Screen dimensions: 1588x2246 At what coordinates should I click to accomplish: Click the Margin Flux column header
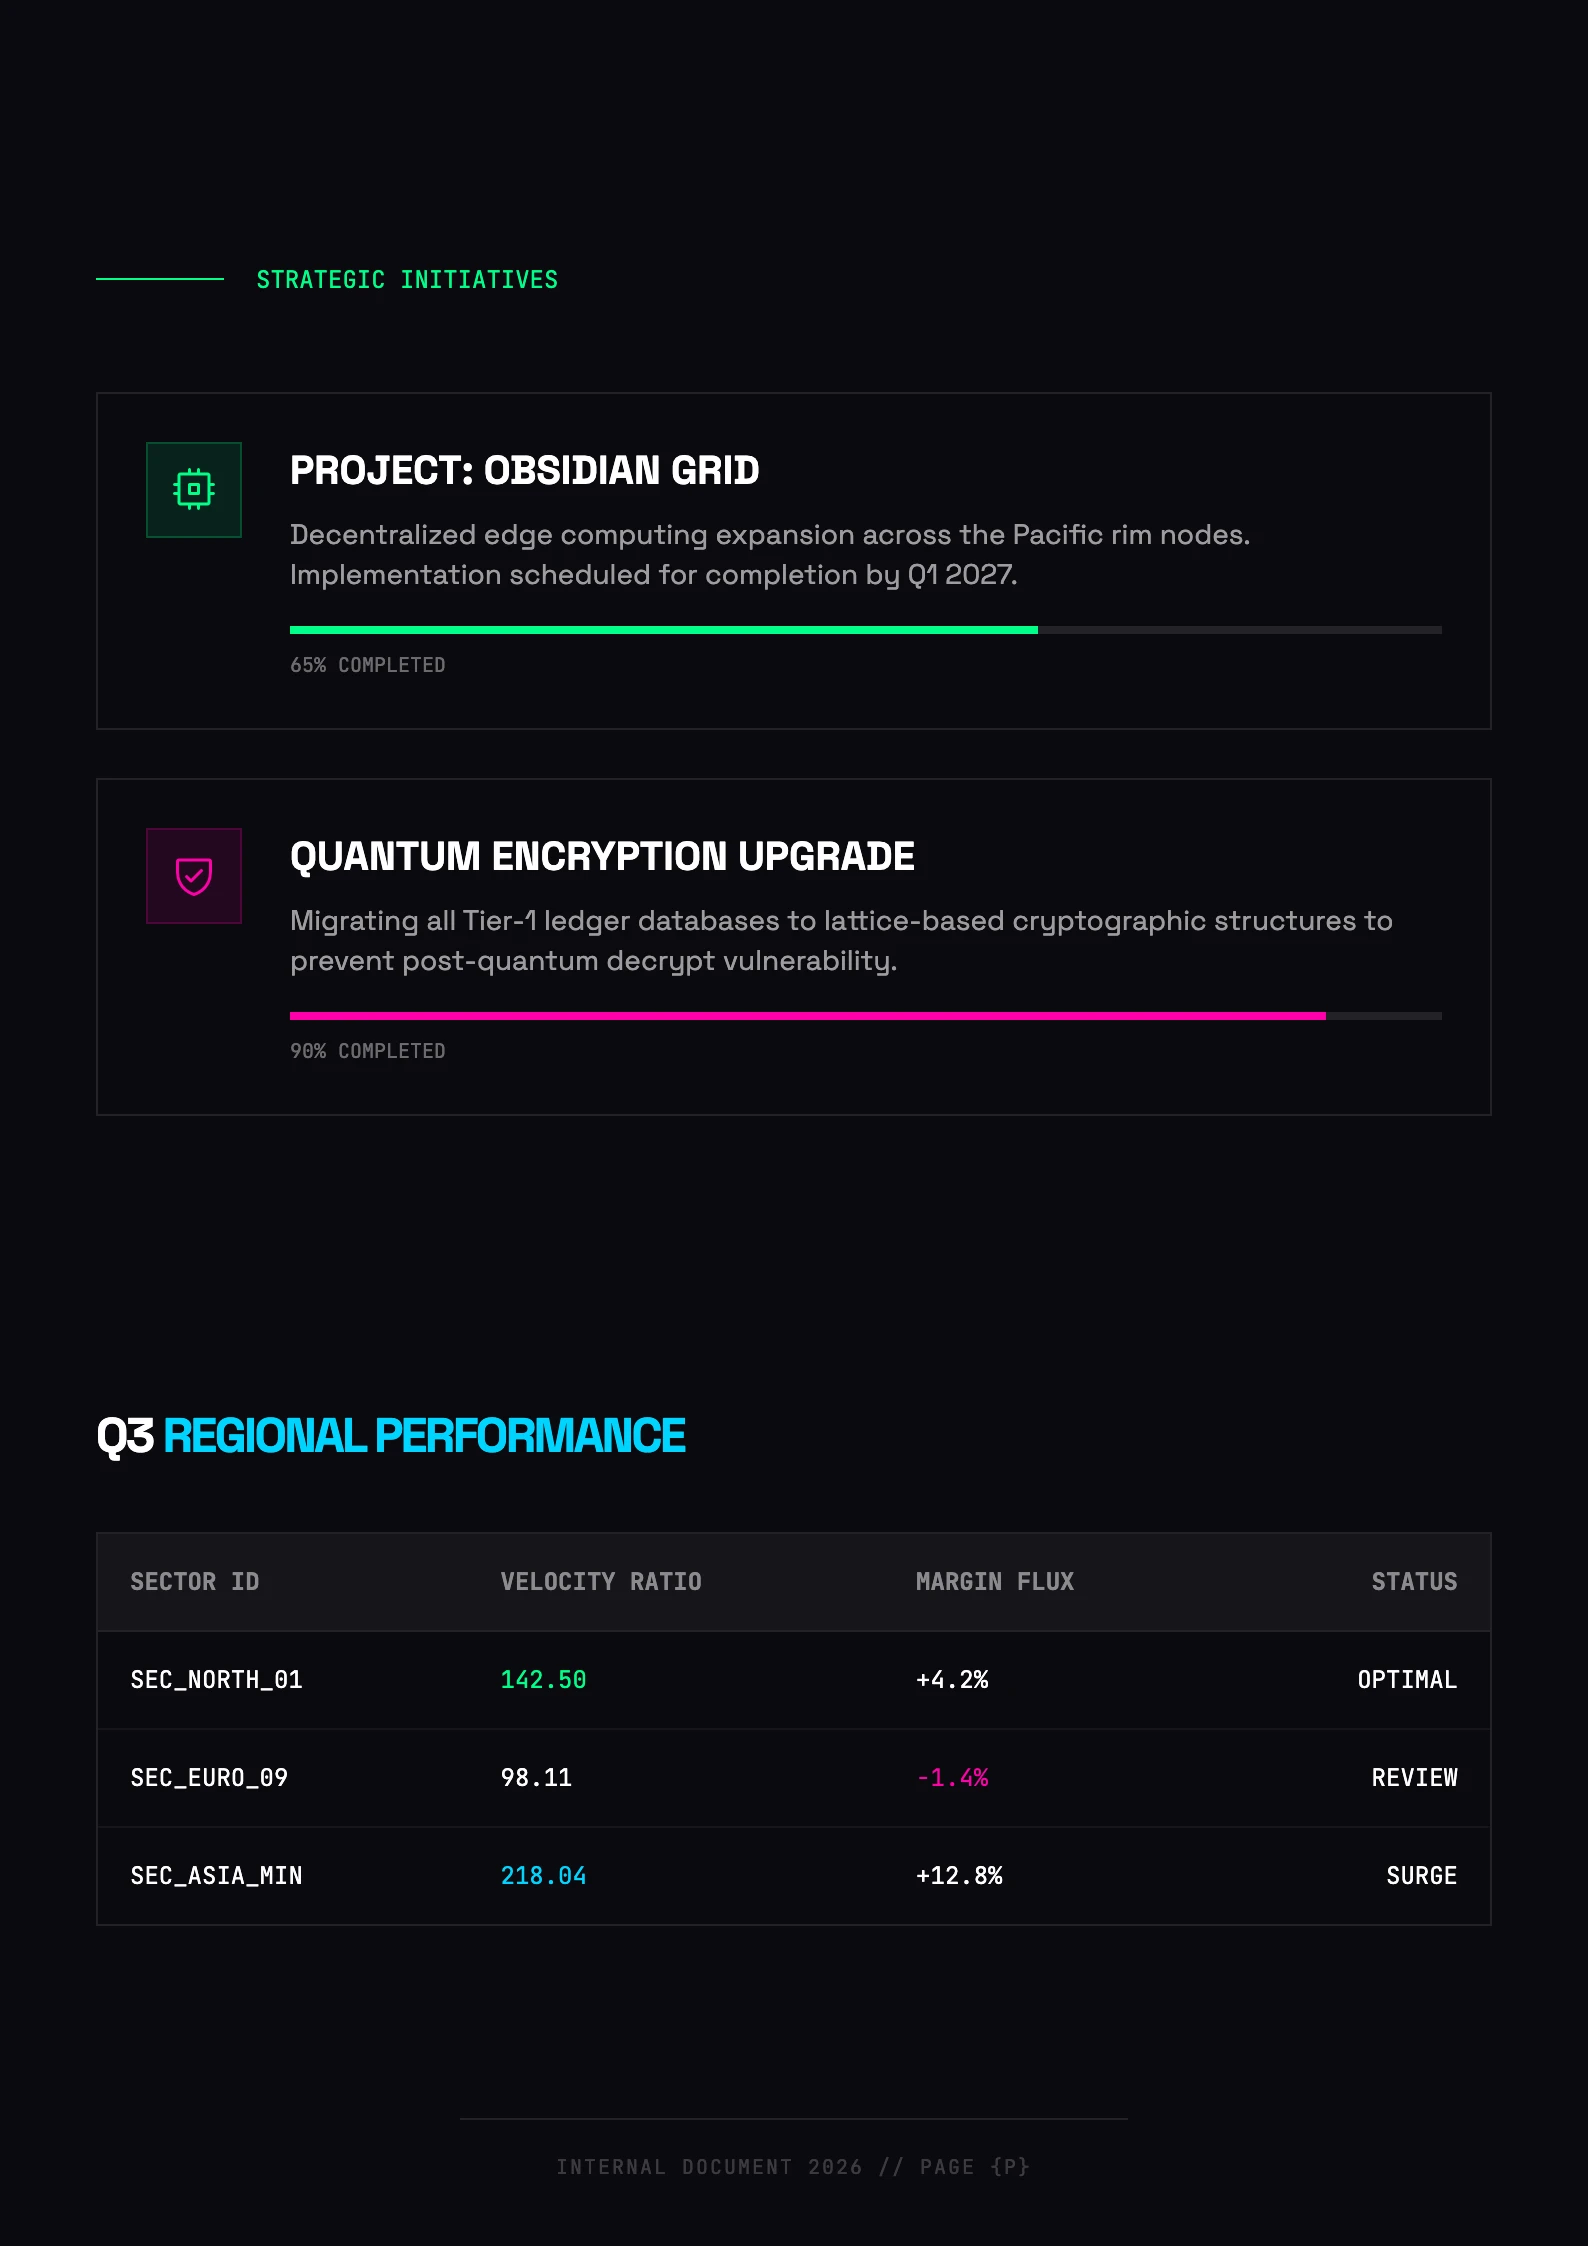coord(995,1582)
